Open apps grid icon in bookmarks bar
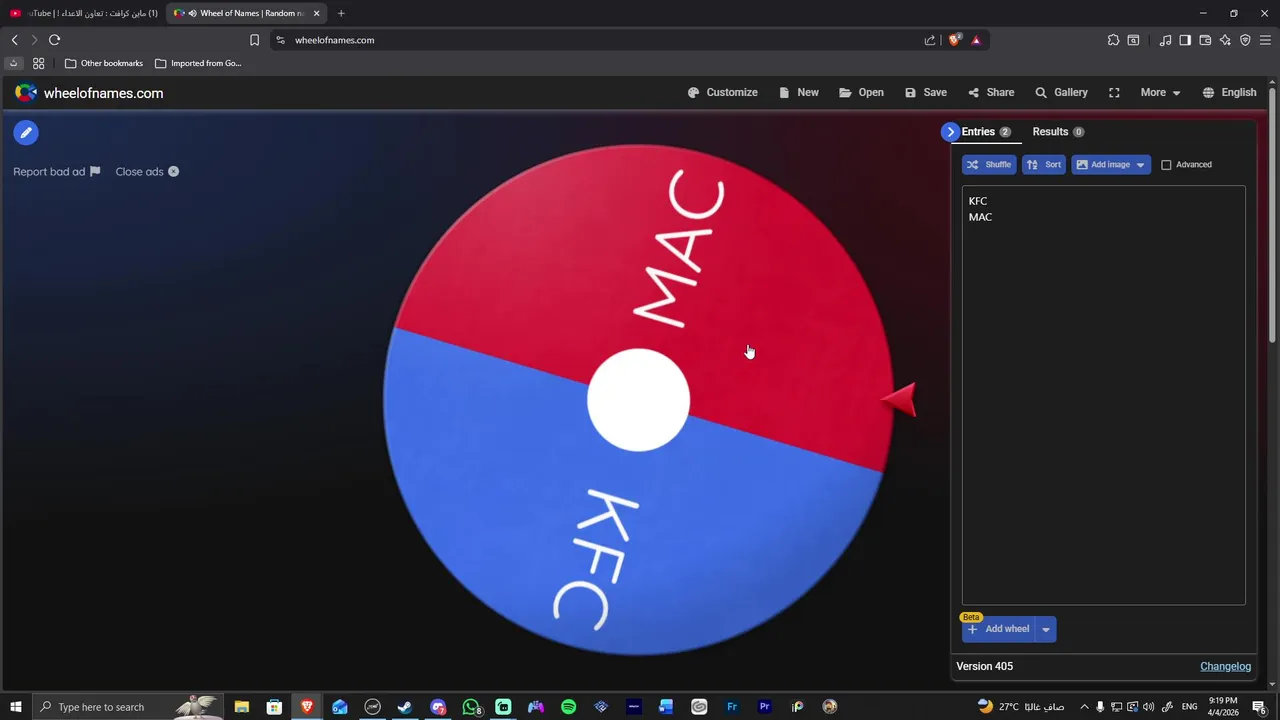 (x=38, y=63)
